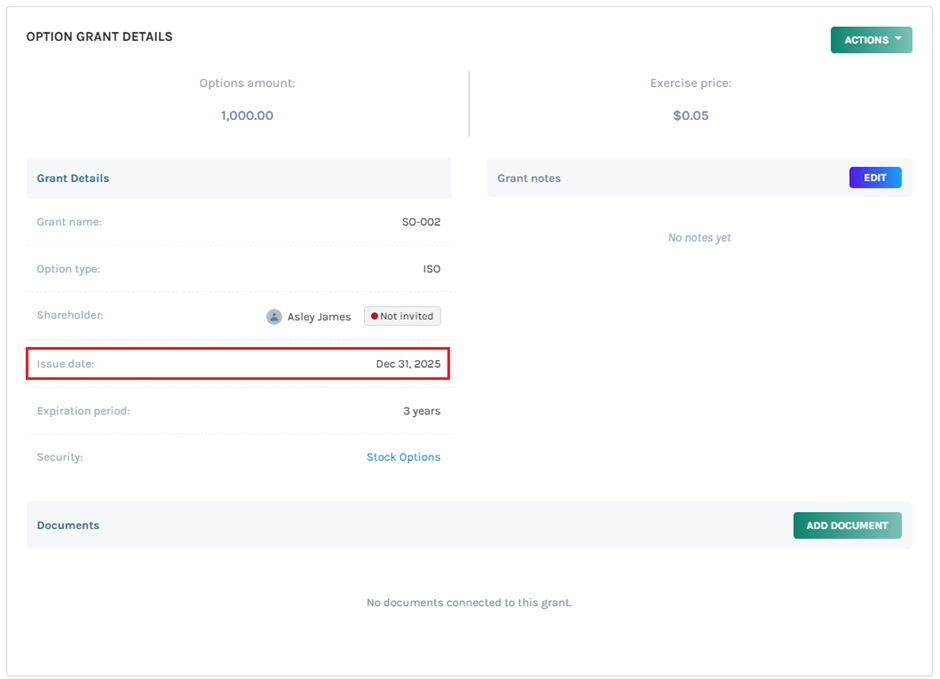The width and height of the screenshot is (940, 679).
Task: Click the caret arrow on ACTIONS button
Action: [x=898, y=39]
